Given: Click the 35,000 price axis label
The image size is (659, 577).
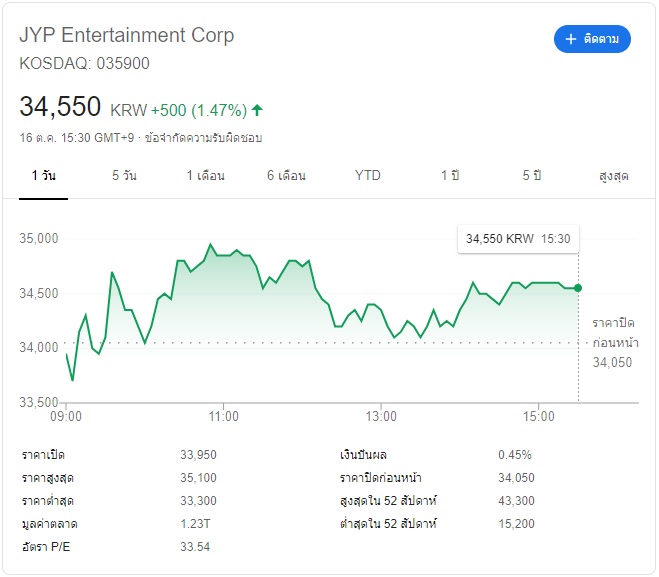Looking at the screenshot, I should point(39,239).
